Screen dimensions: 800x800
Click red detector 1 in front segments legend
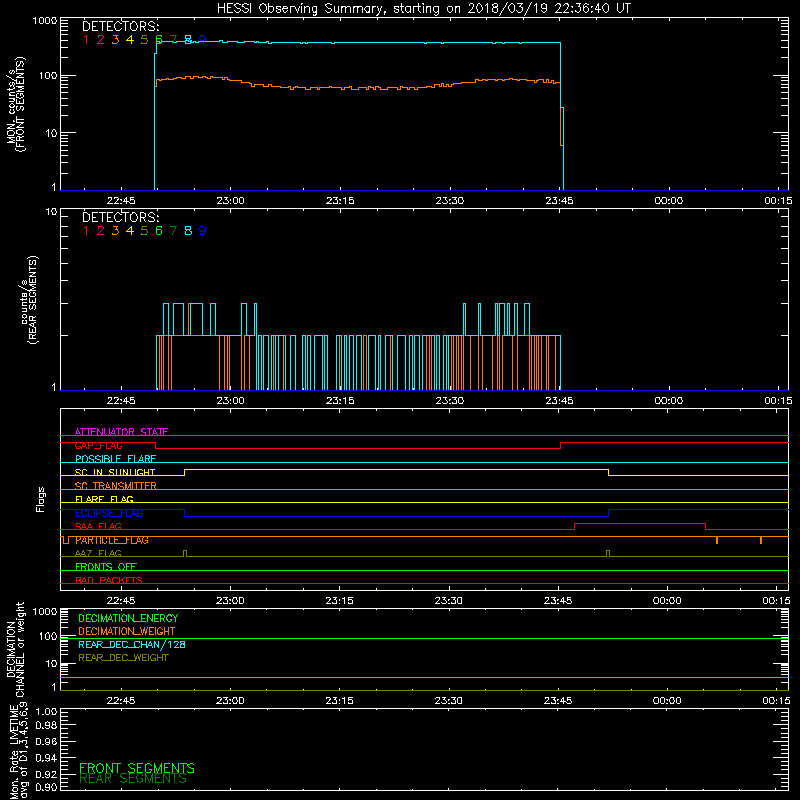tap(86, 39)
